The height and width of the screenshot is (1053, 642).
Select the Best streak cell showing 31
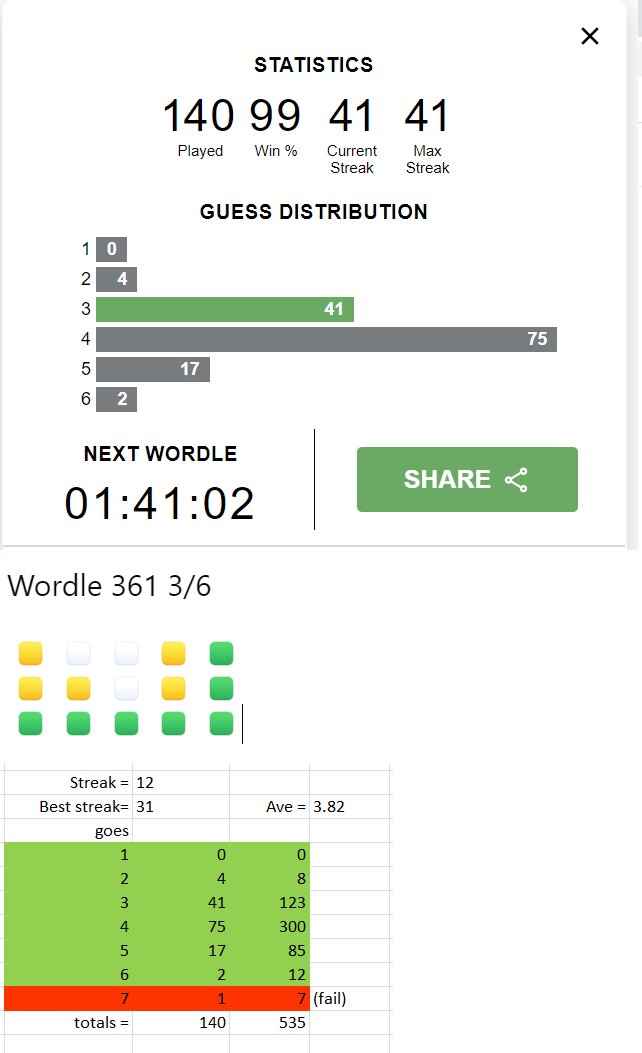(181, 807)
